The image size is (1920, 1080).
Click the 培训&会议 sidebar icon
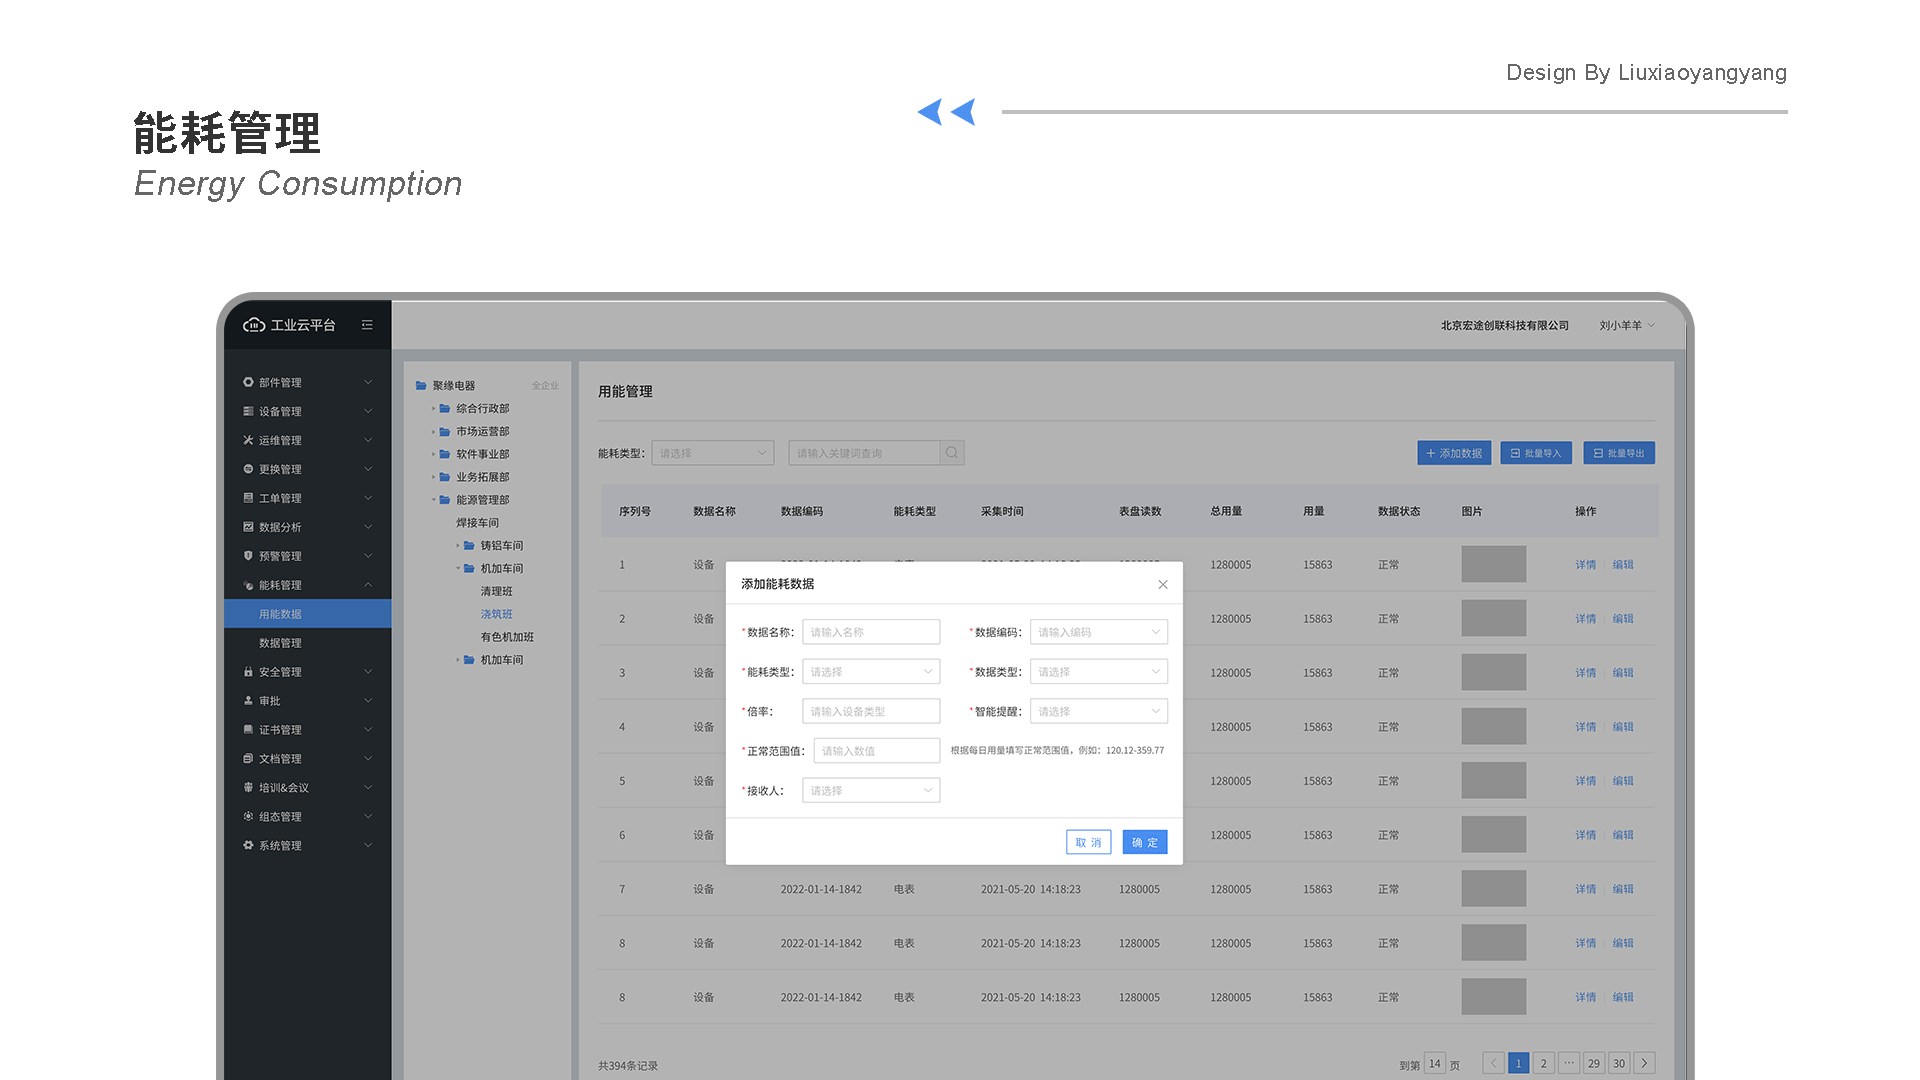click(248, 788)
